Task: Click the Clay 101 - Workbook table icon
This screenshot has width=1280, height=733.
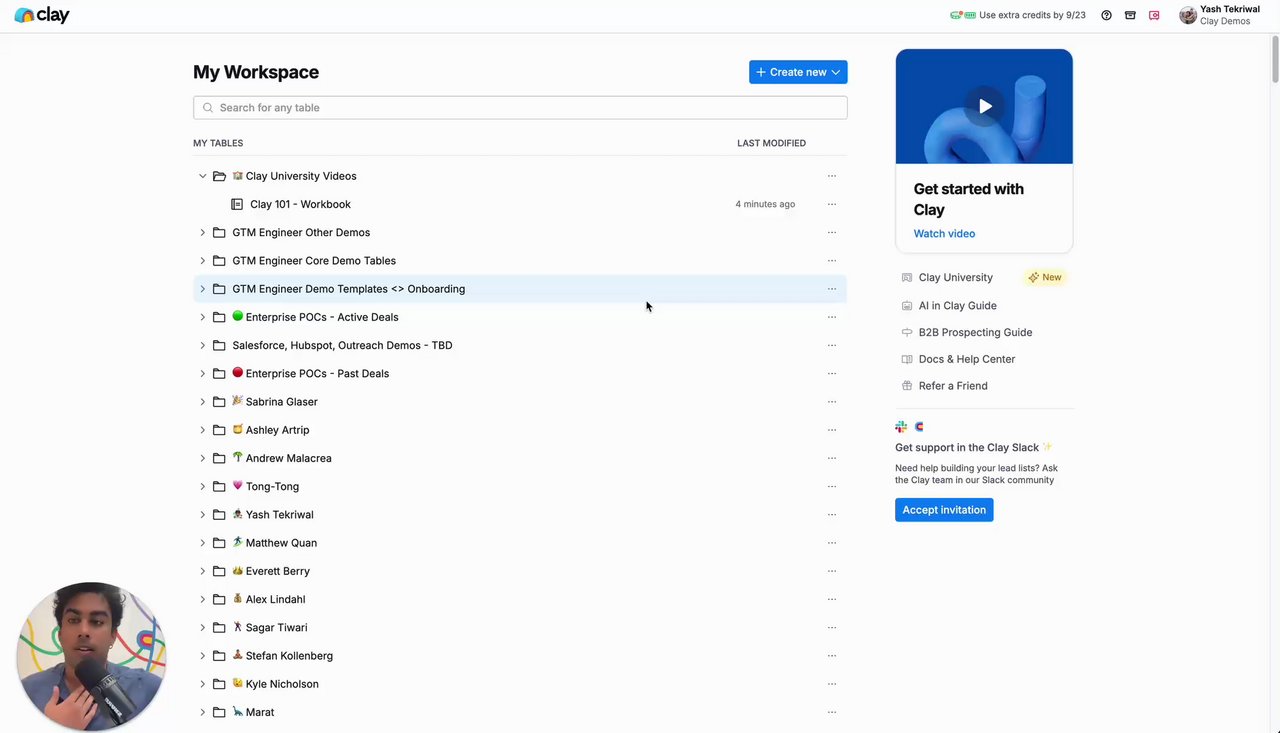Action: click(237, 204)
